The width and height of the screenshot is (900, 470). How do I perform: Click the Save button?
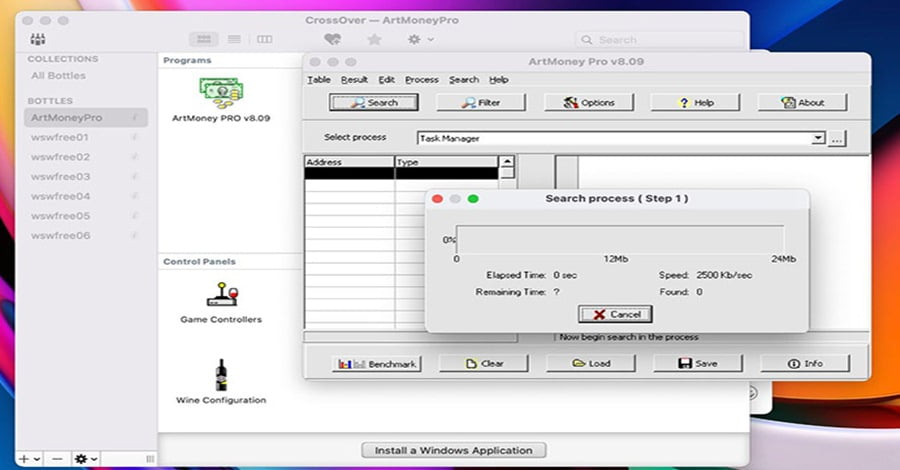(x=698, y=364)
